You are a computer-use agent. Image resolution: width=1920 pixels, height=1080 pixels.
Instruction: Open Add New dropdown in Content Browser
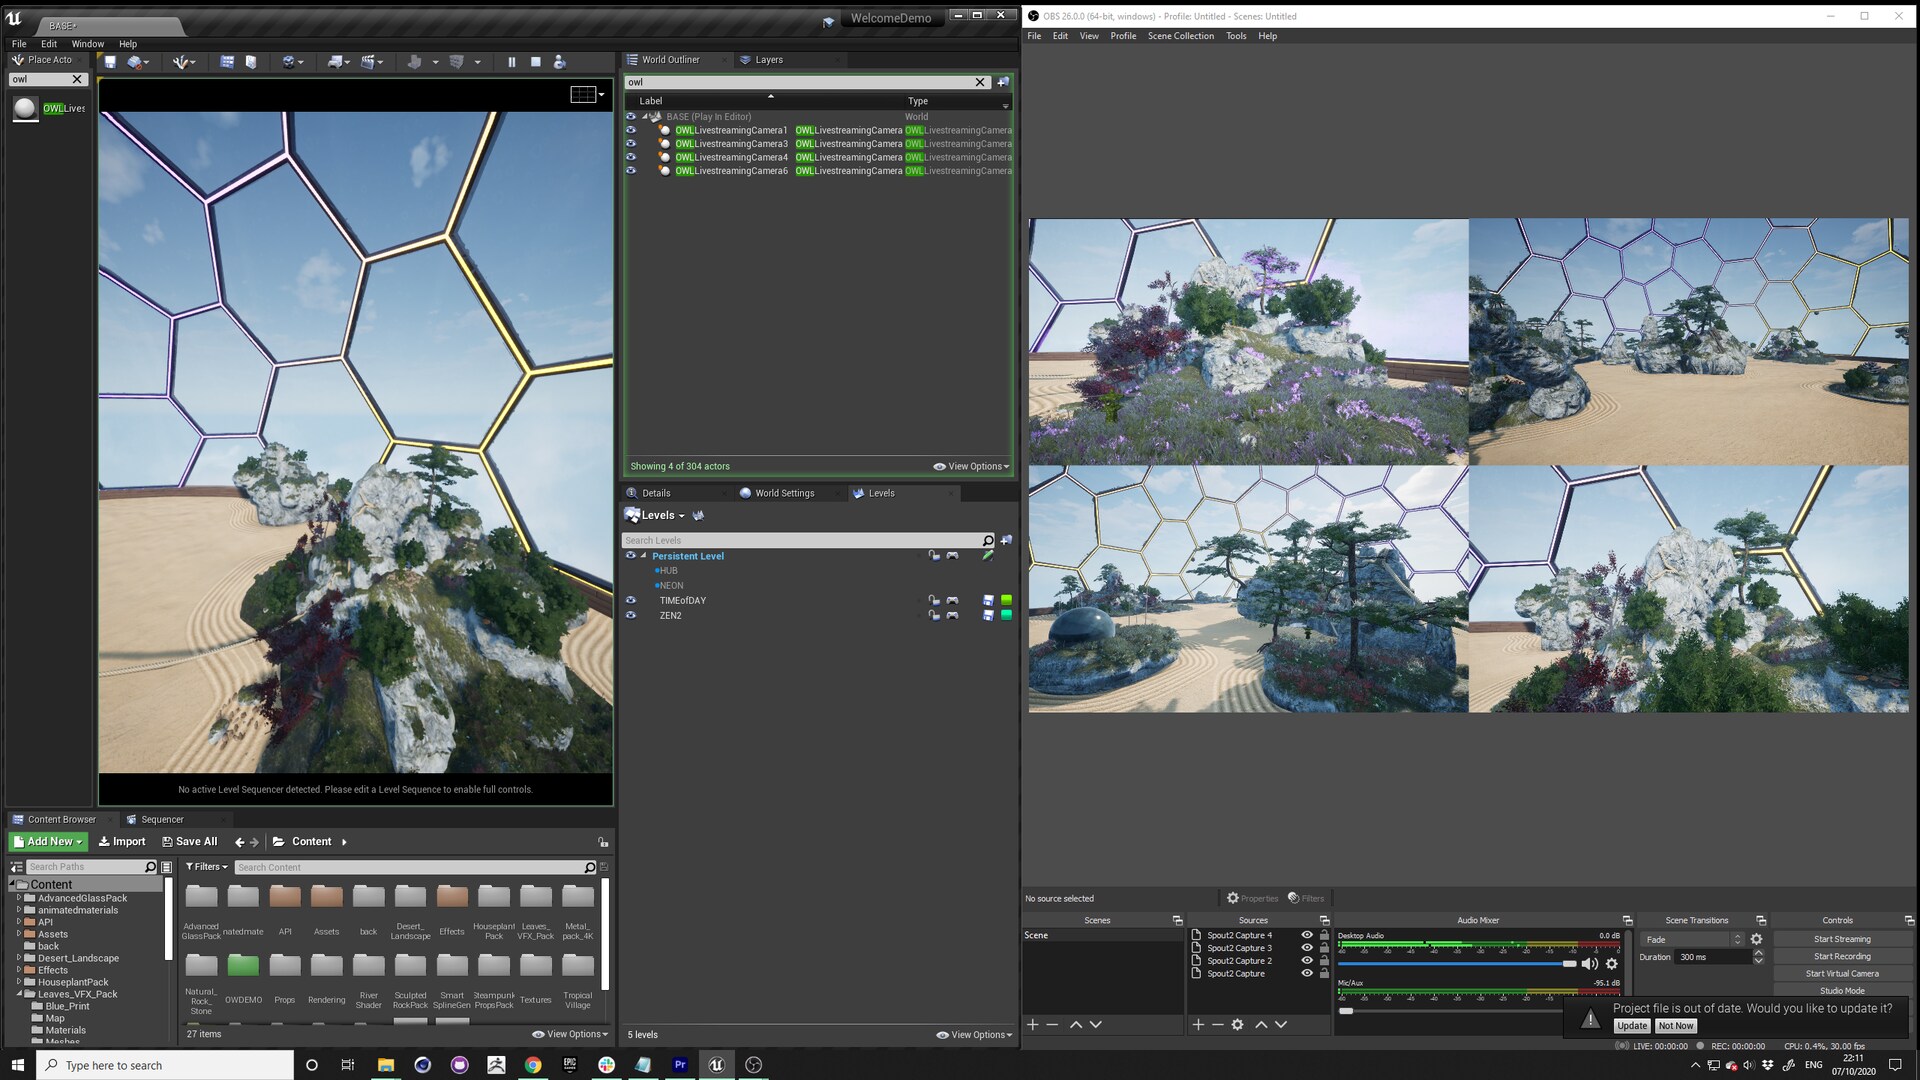coord(48,842)
